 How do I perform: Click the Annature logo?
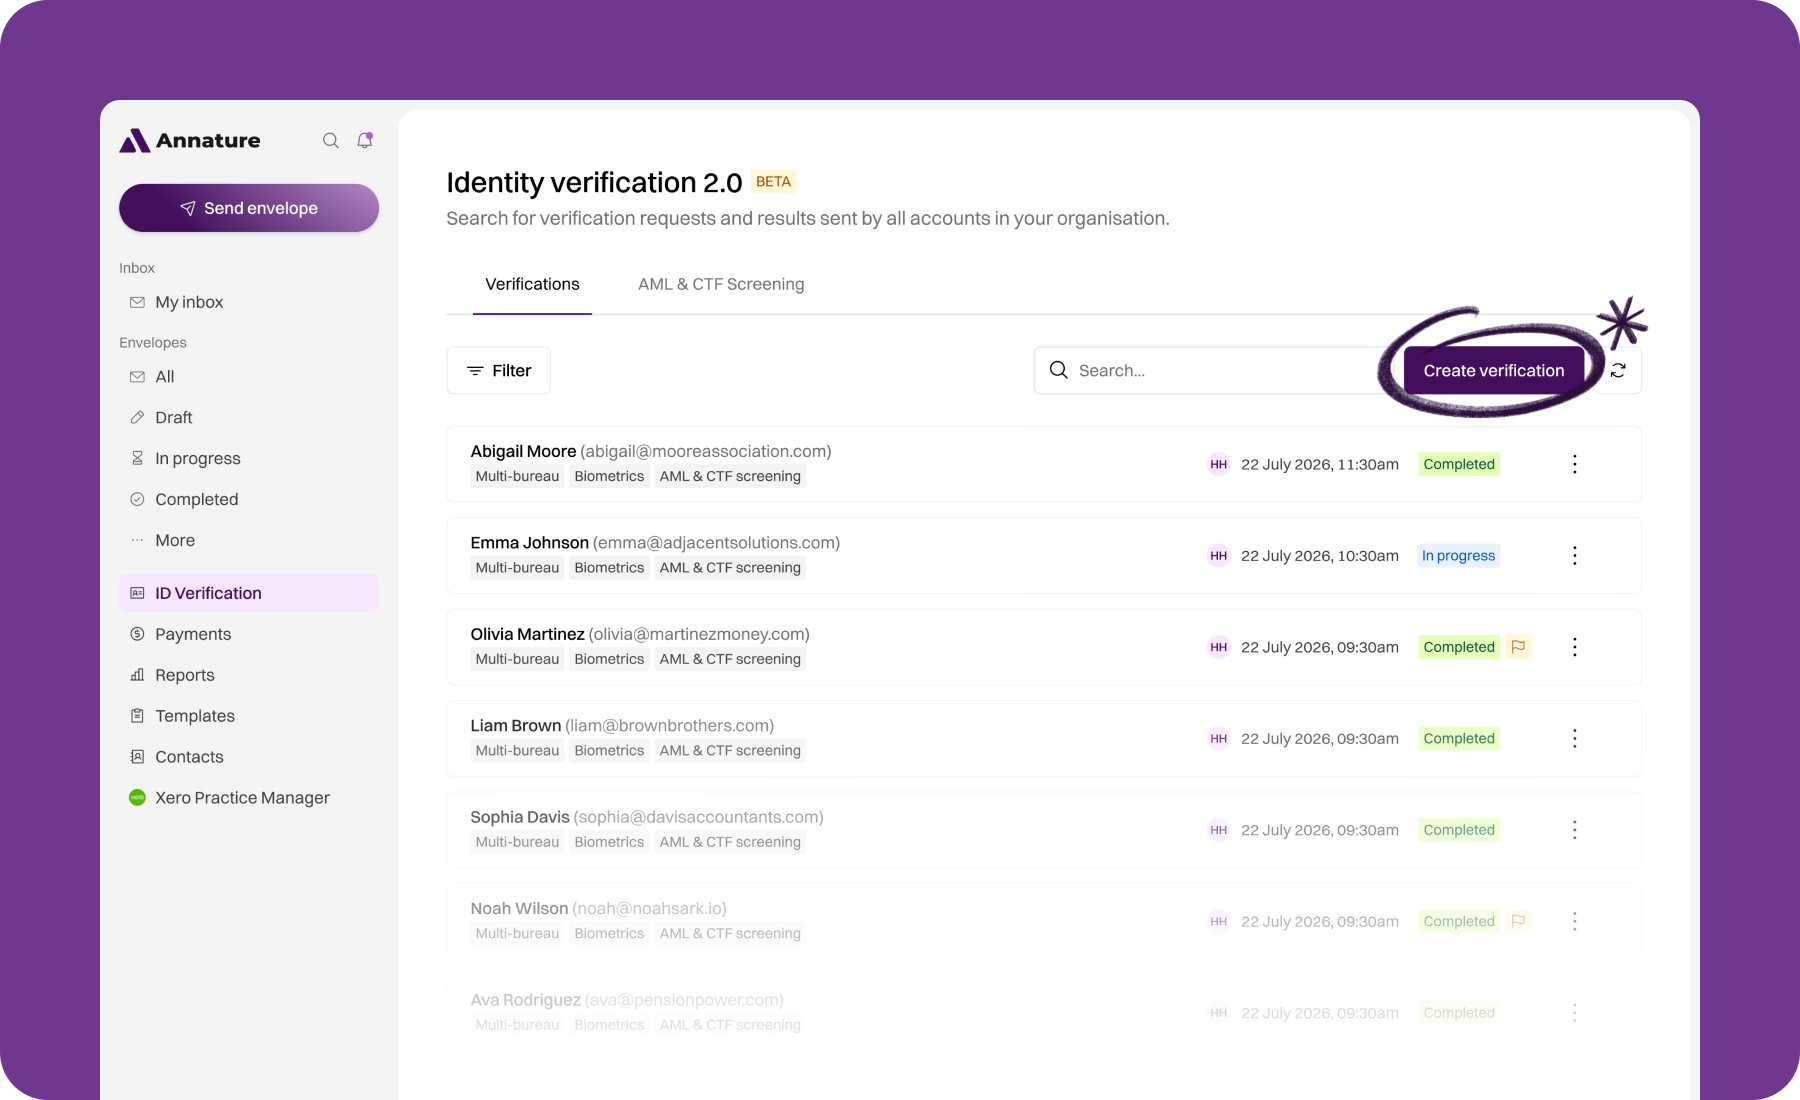[190, 141]
